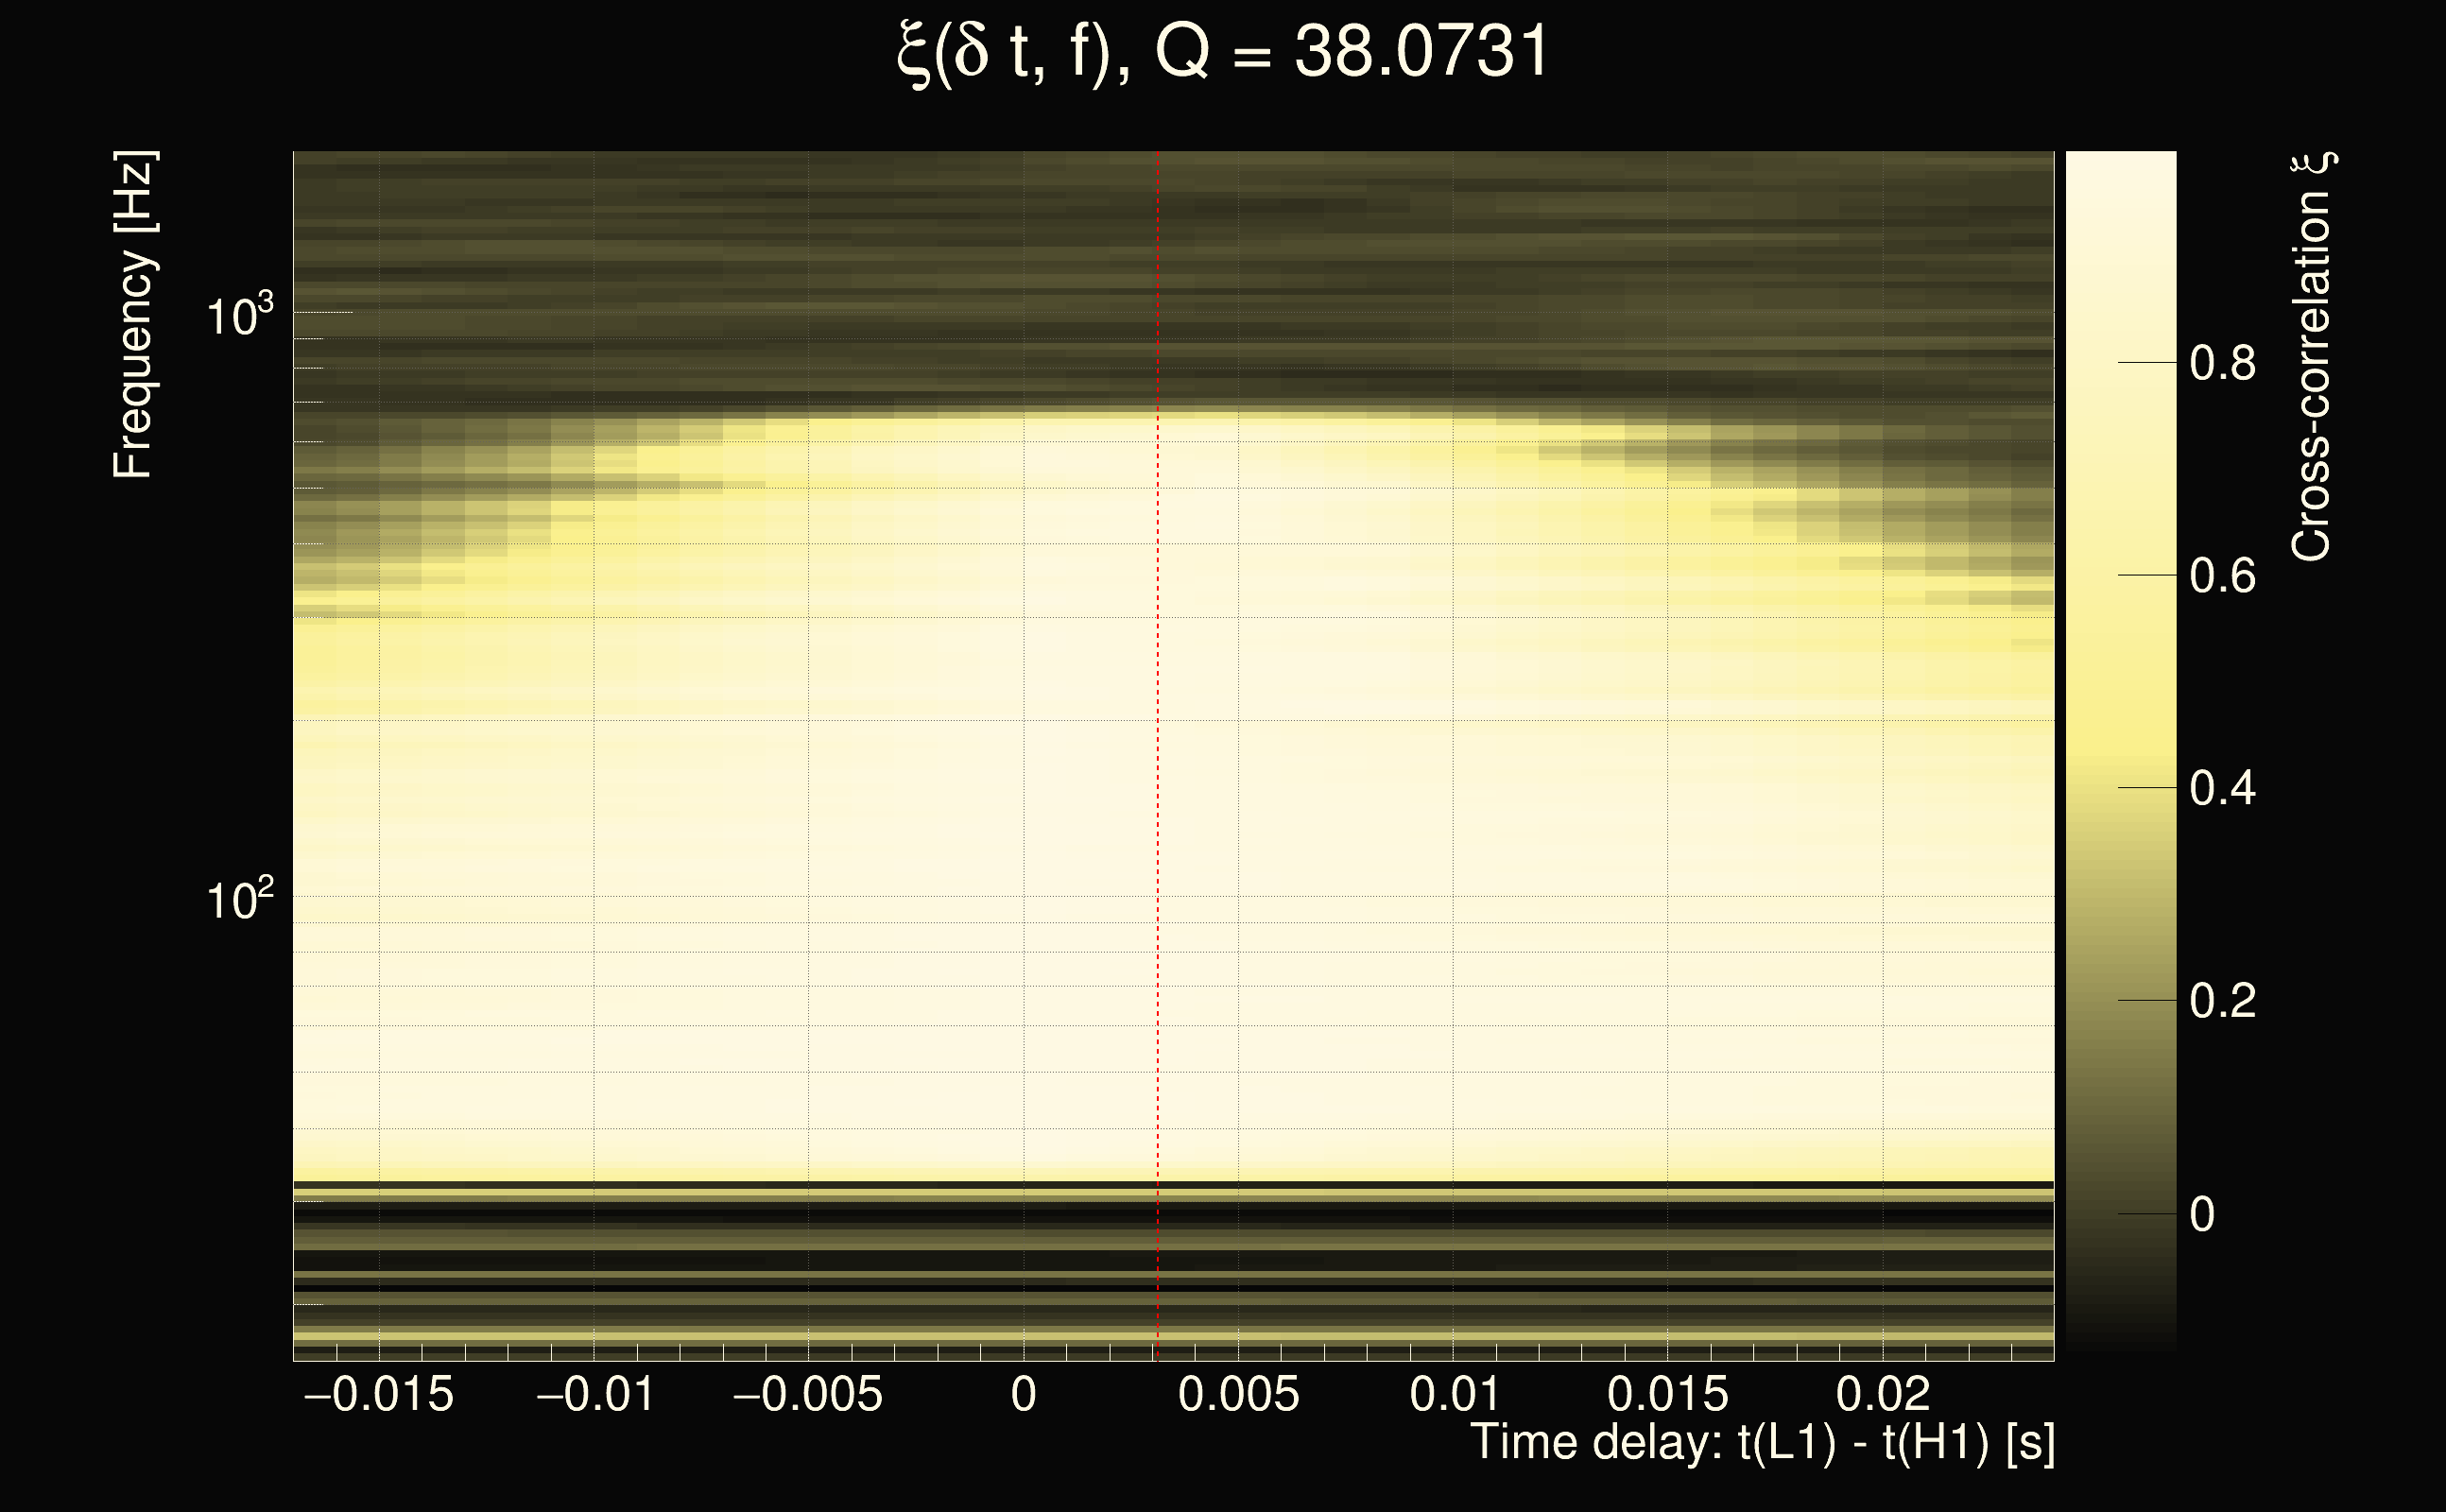Click the 0.4 tick label on the colorbar

coord(2222,788)
